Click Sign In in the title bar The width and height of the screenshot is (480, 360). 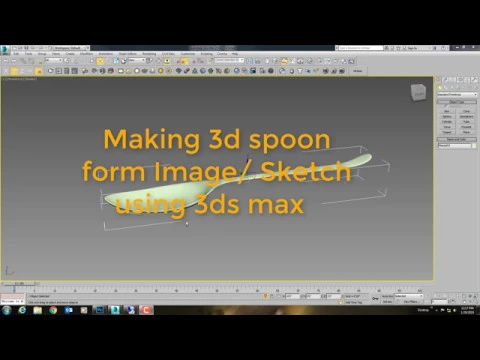click(x=412, y=48)
